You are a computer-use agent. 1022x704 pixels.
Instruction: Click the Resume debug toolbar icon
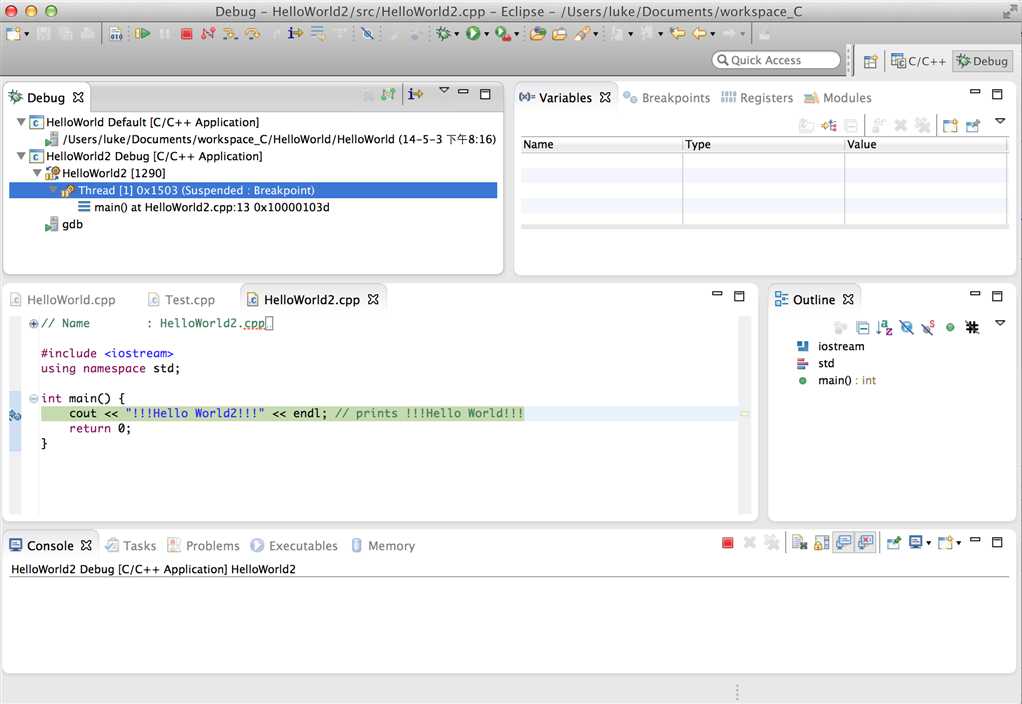pyautogui.click(x=143, y=33)
